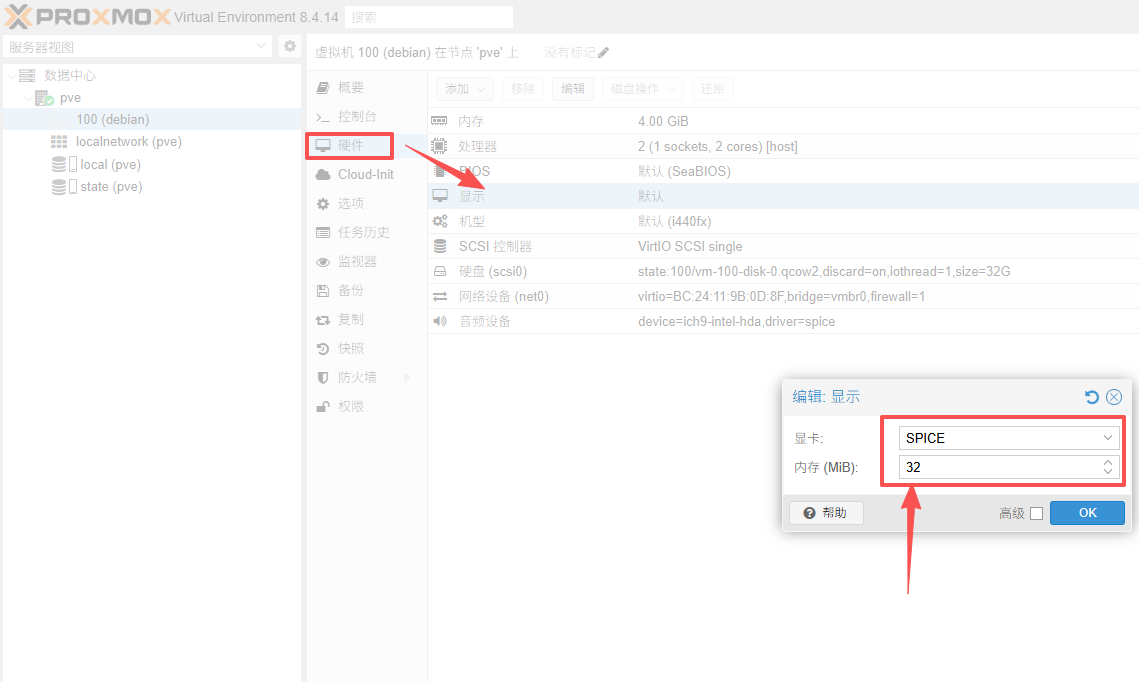This screenshot has width=1139, height=682.
Task: Click the 帮助 help button
Action: [826, 512]
